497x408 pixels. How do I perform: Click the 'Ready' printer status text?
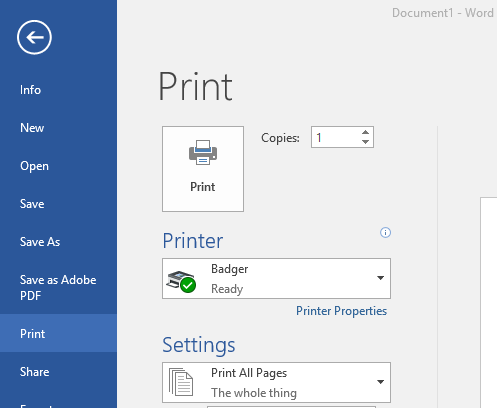click(x=227, y=289)
